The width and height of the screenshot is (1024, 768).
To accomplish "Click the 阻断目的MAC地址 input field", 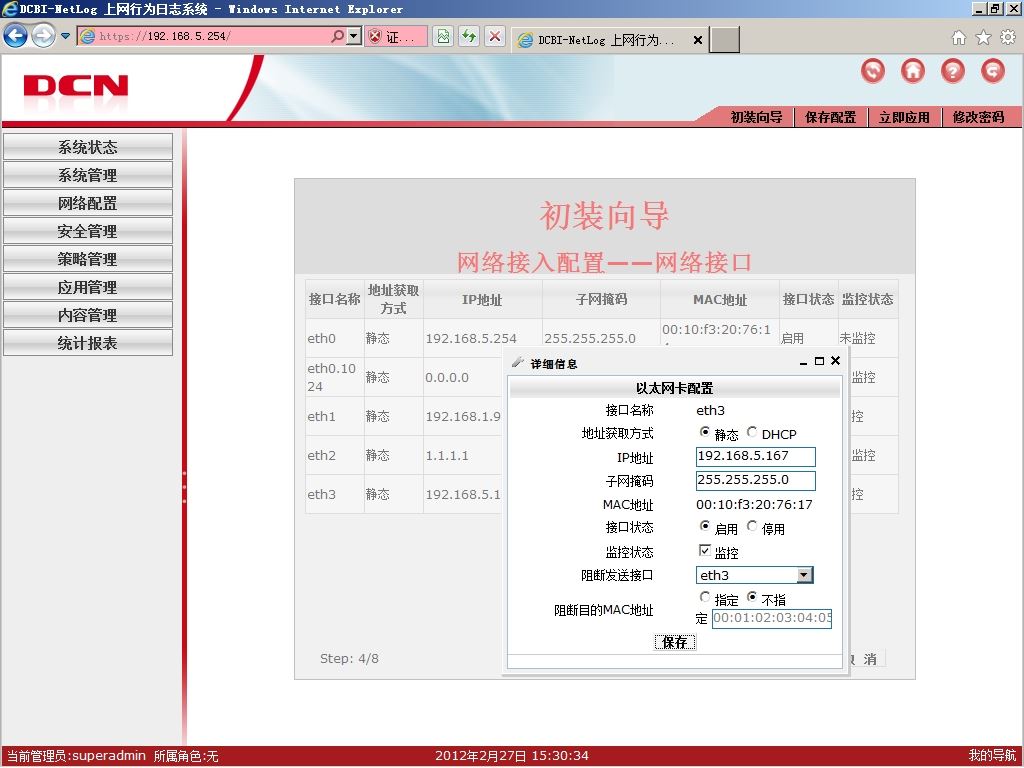I will tap(771, 618).
